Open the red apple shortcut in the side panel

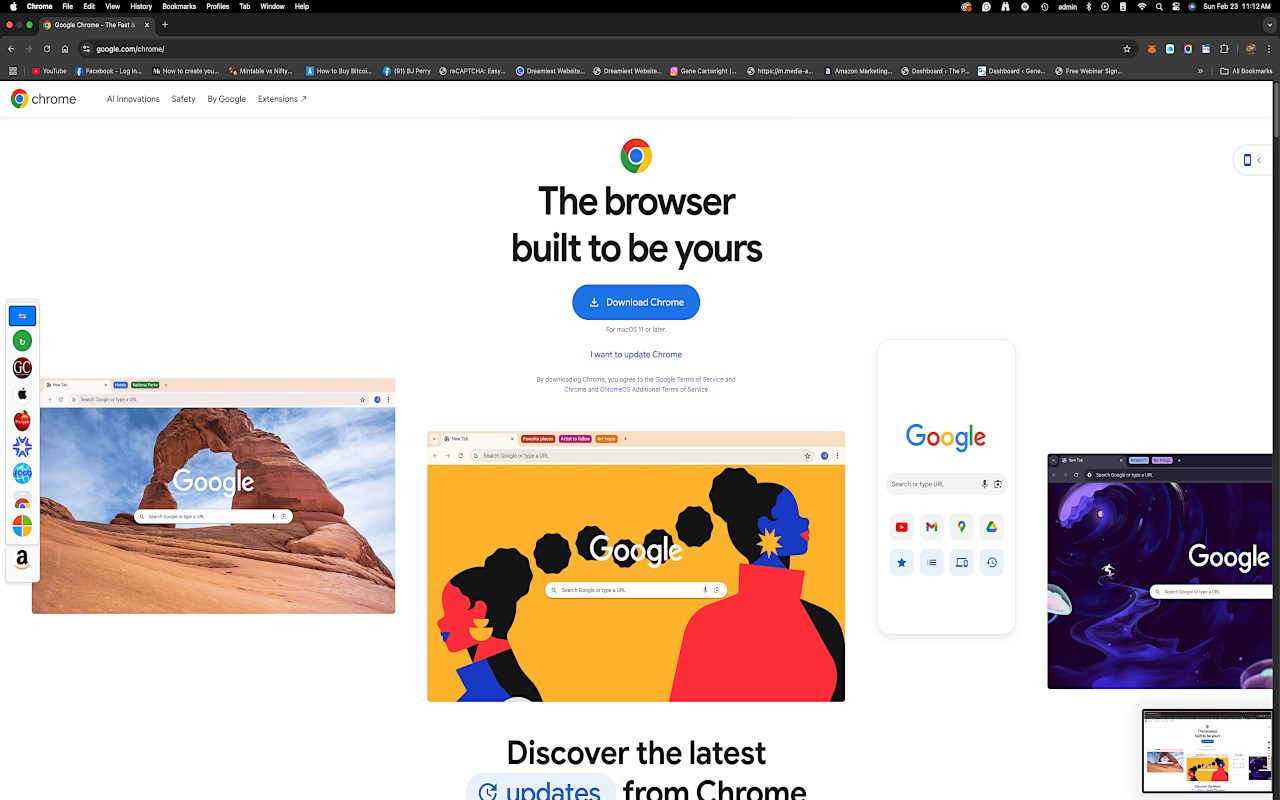pos(22,421)
